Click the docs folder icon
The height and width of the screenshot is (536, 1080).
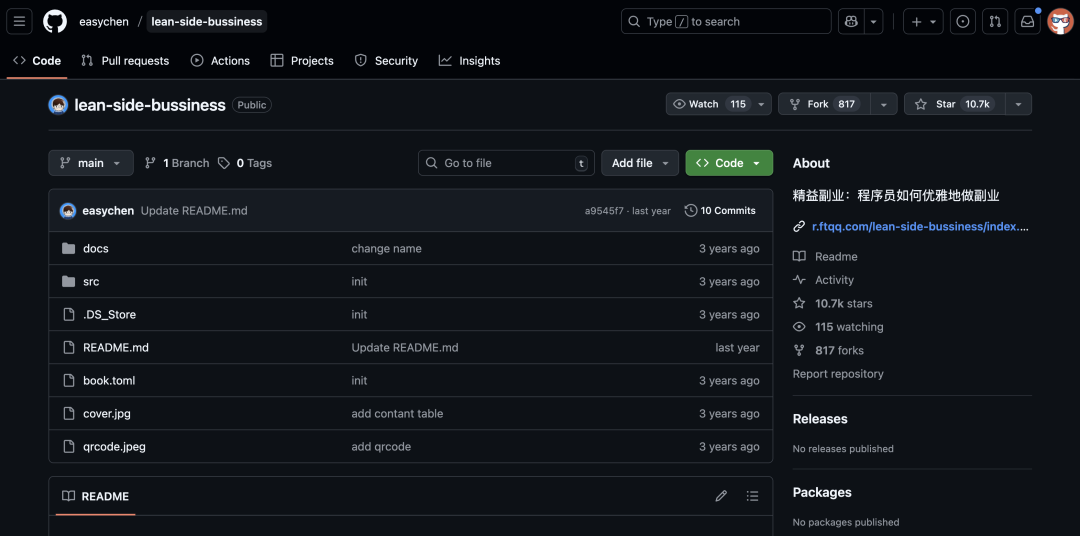[68, 248]
